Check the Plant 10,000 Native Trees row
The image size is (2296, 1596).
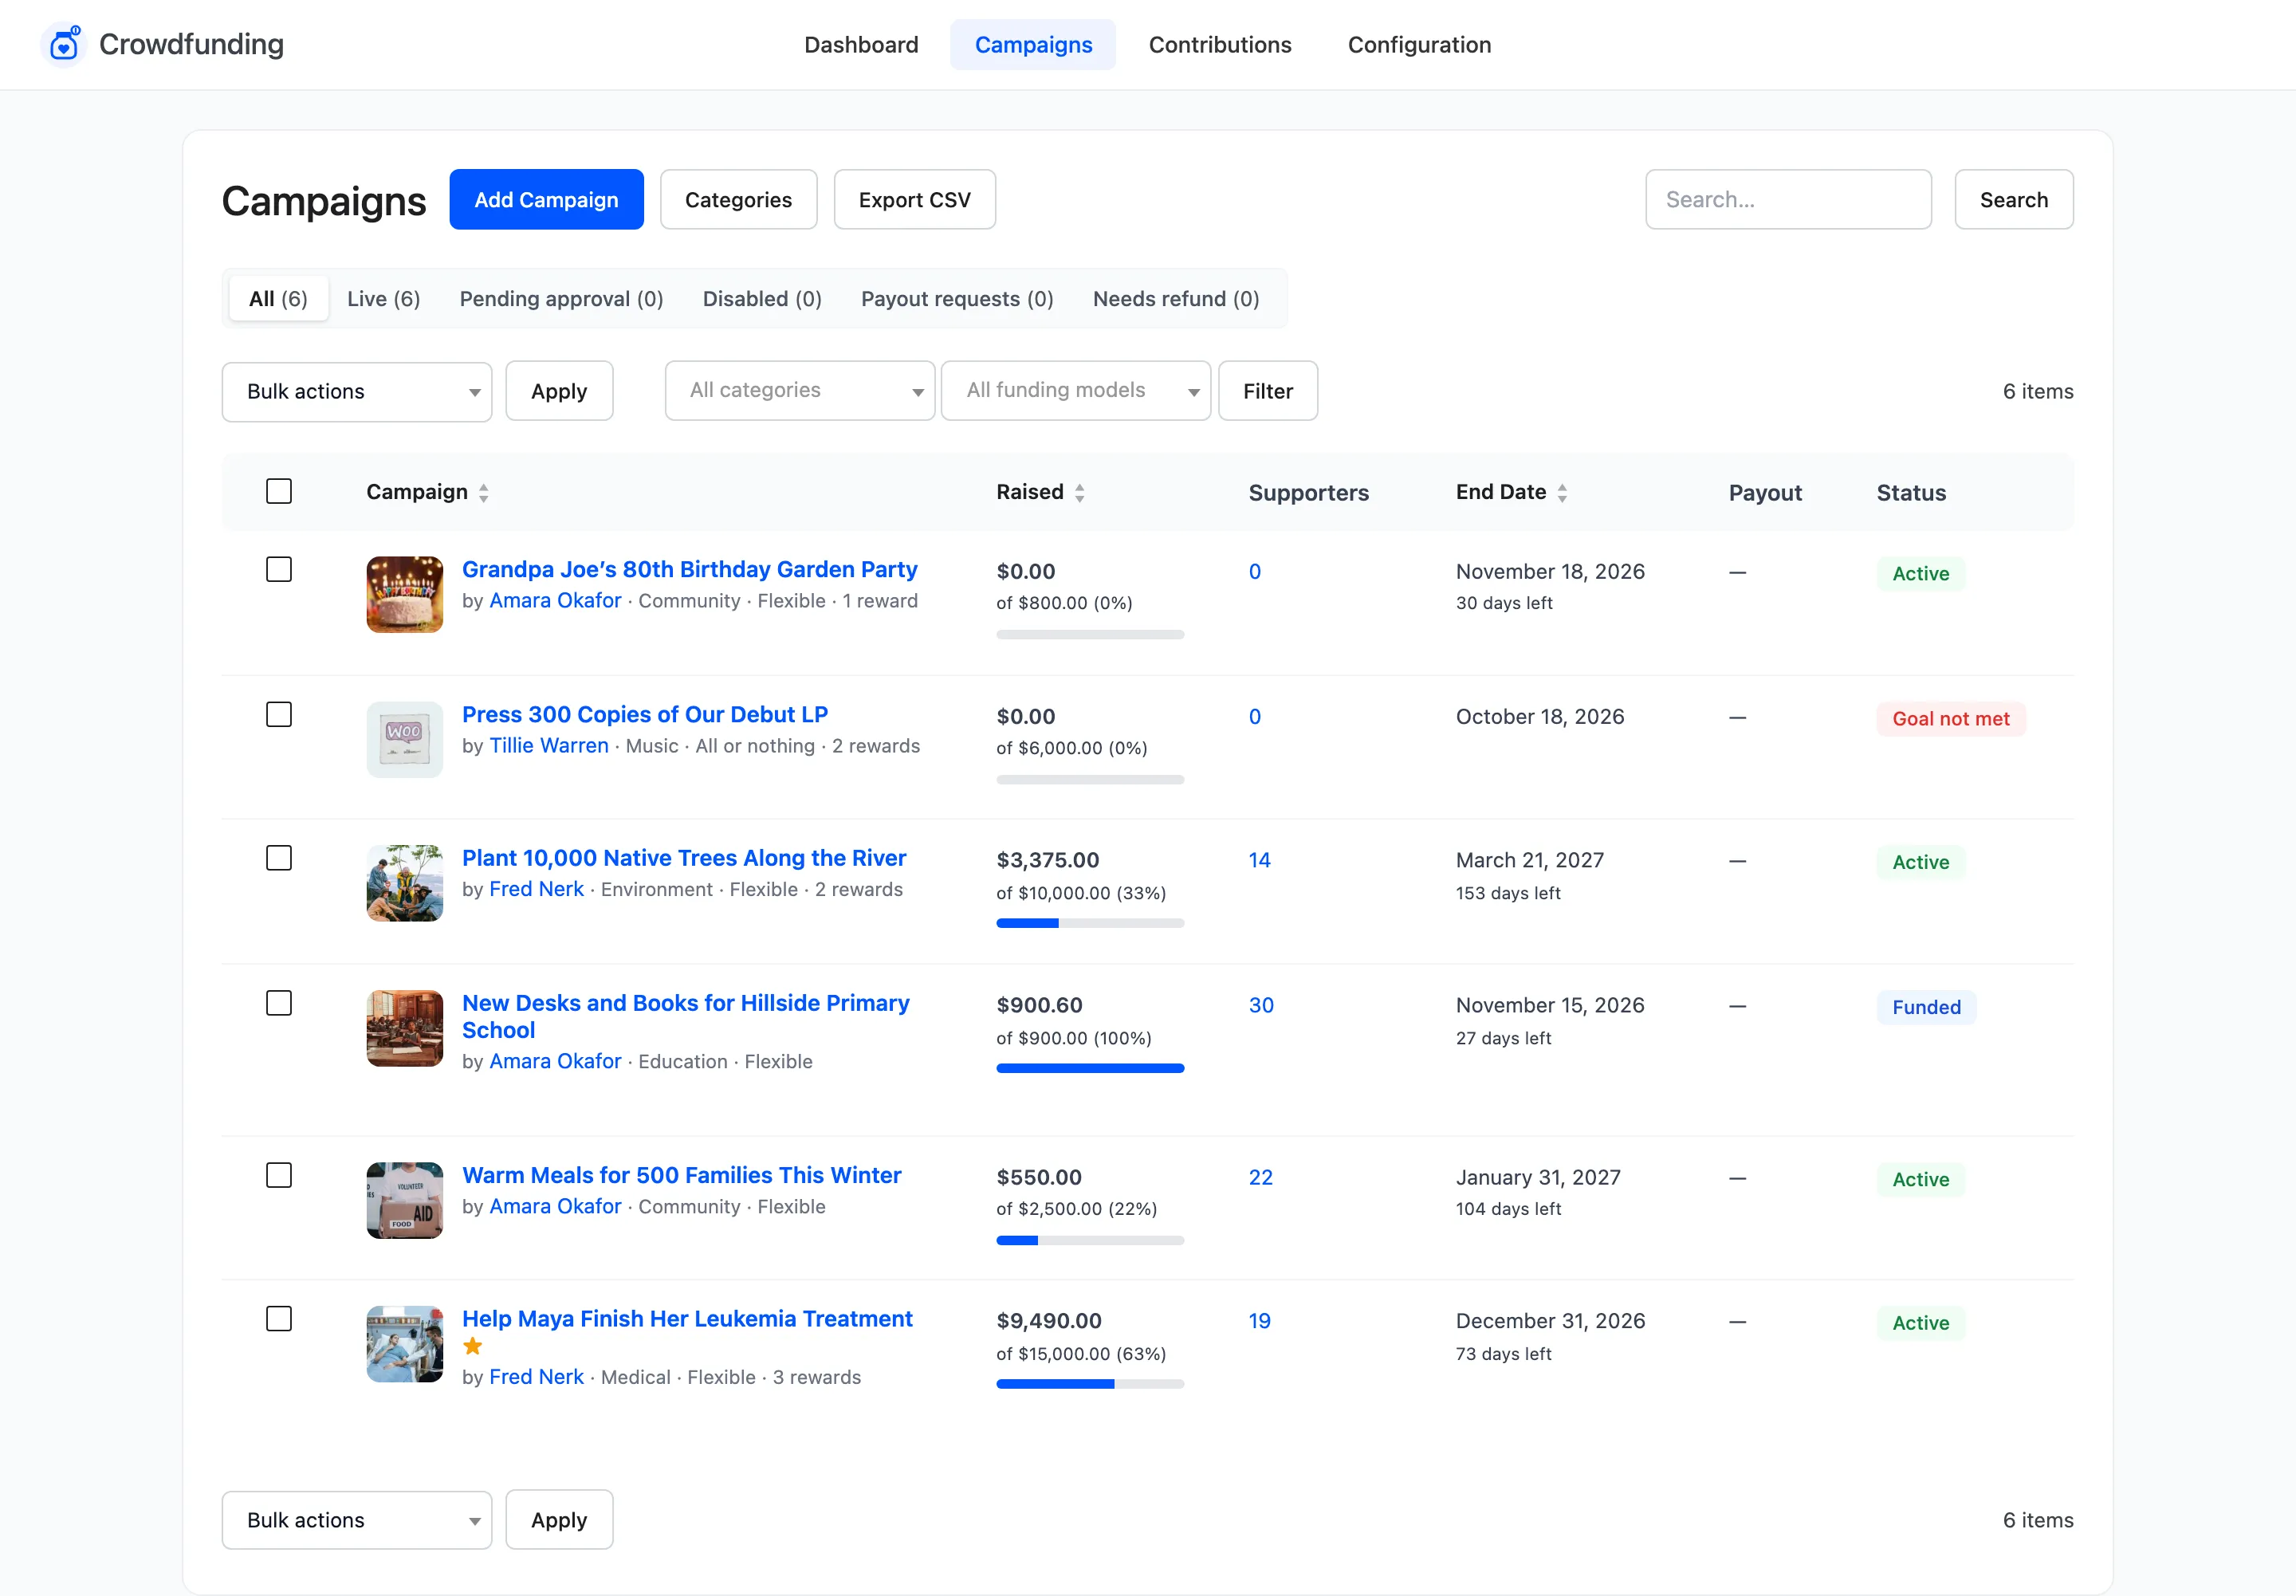279,859
